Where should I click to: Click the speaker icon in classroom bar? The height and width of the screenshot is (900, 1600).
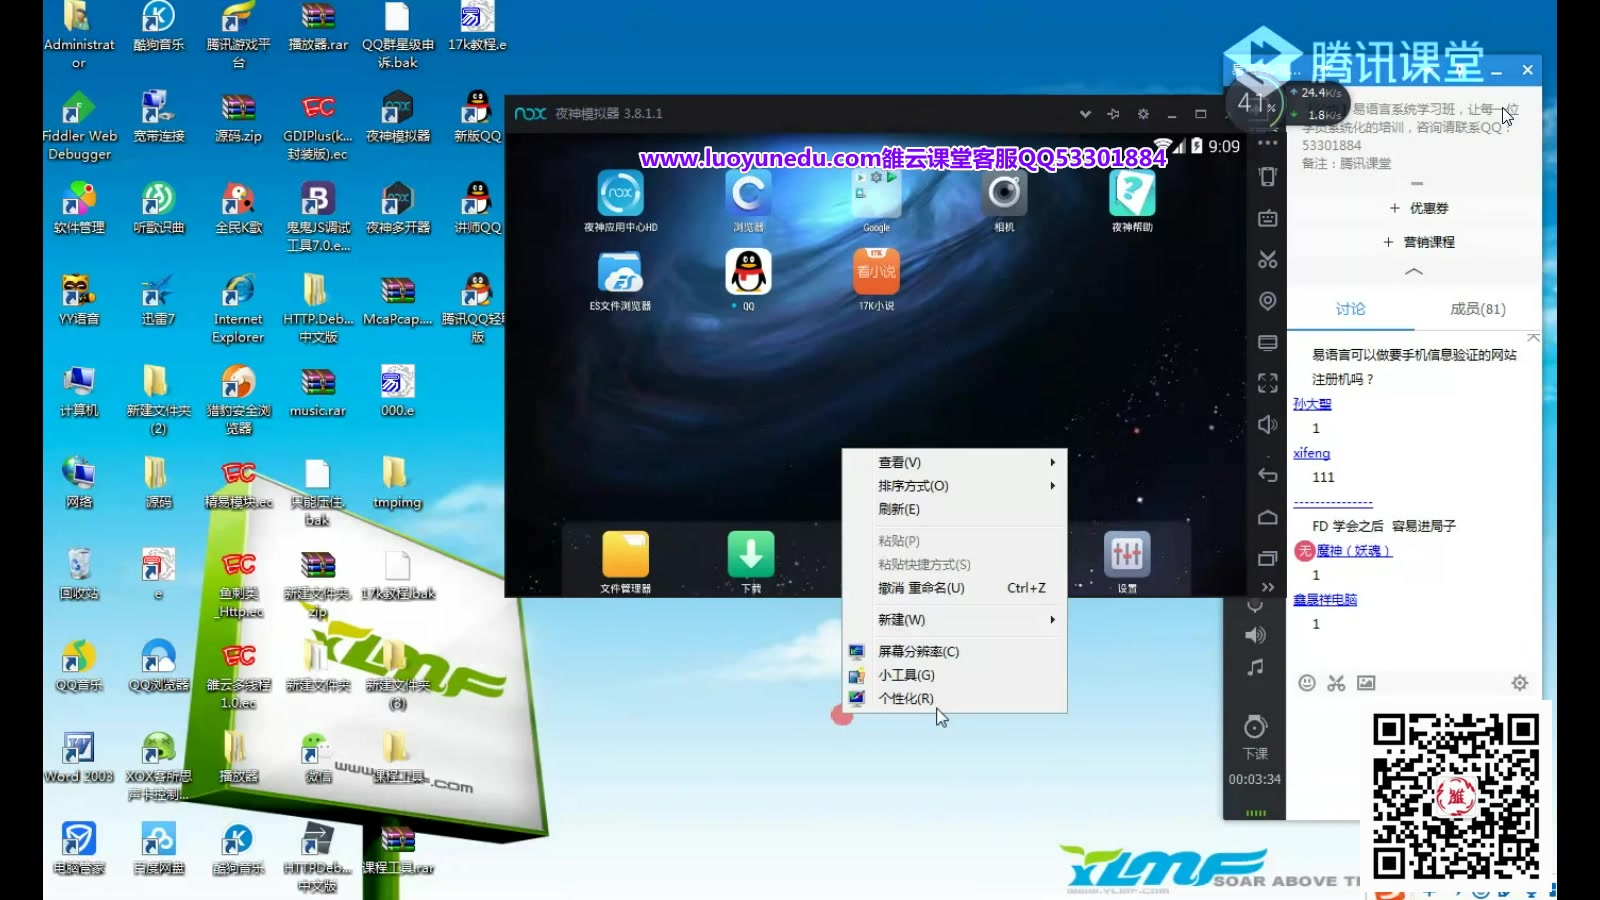point(1255,635)
